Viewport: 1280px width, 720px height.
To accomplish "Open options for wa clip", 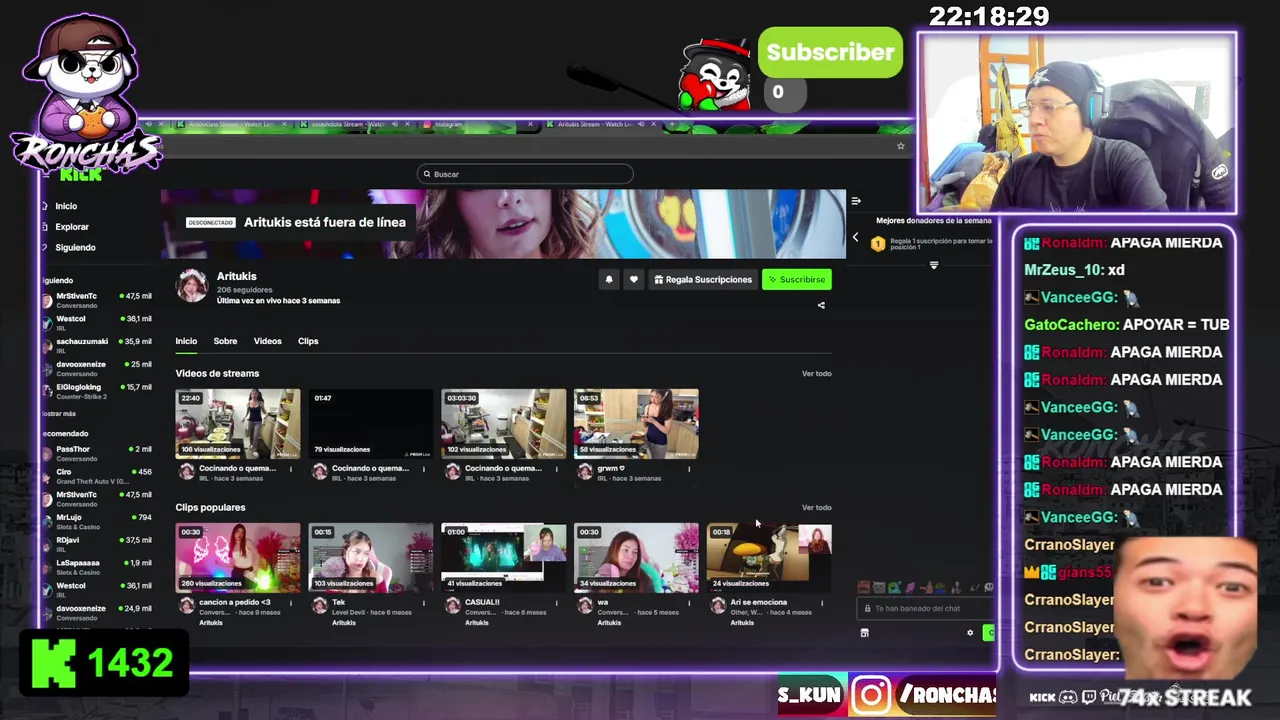I will click(x=688, y=603).
